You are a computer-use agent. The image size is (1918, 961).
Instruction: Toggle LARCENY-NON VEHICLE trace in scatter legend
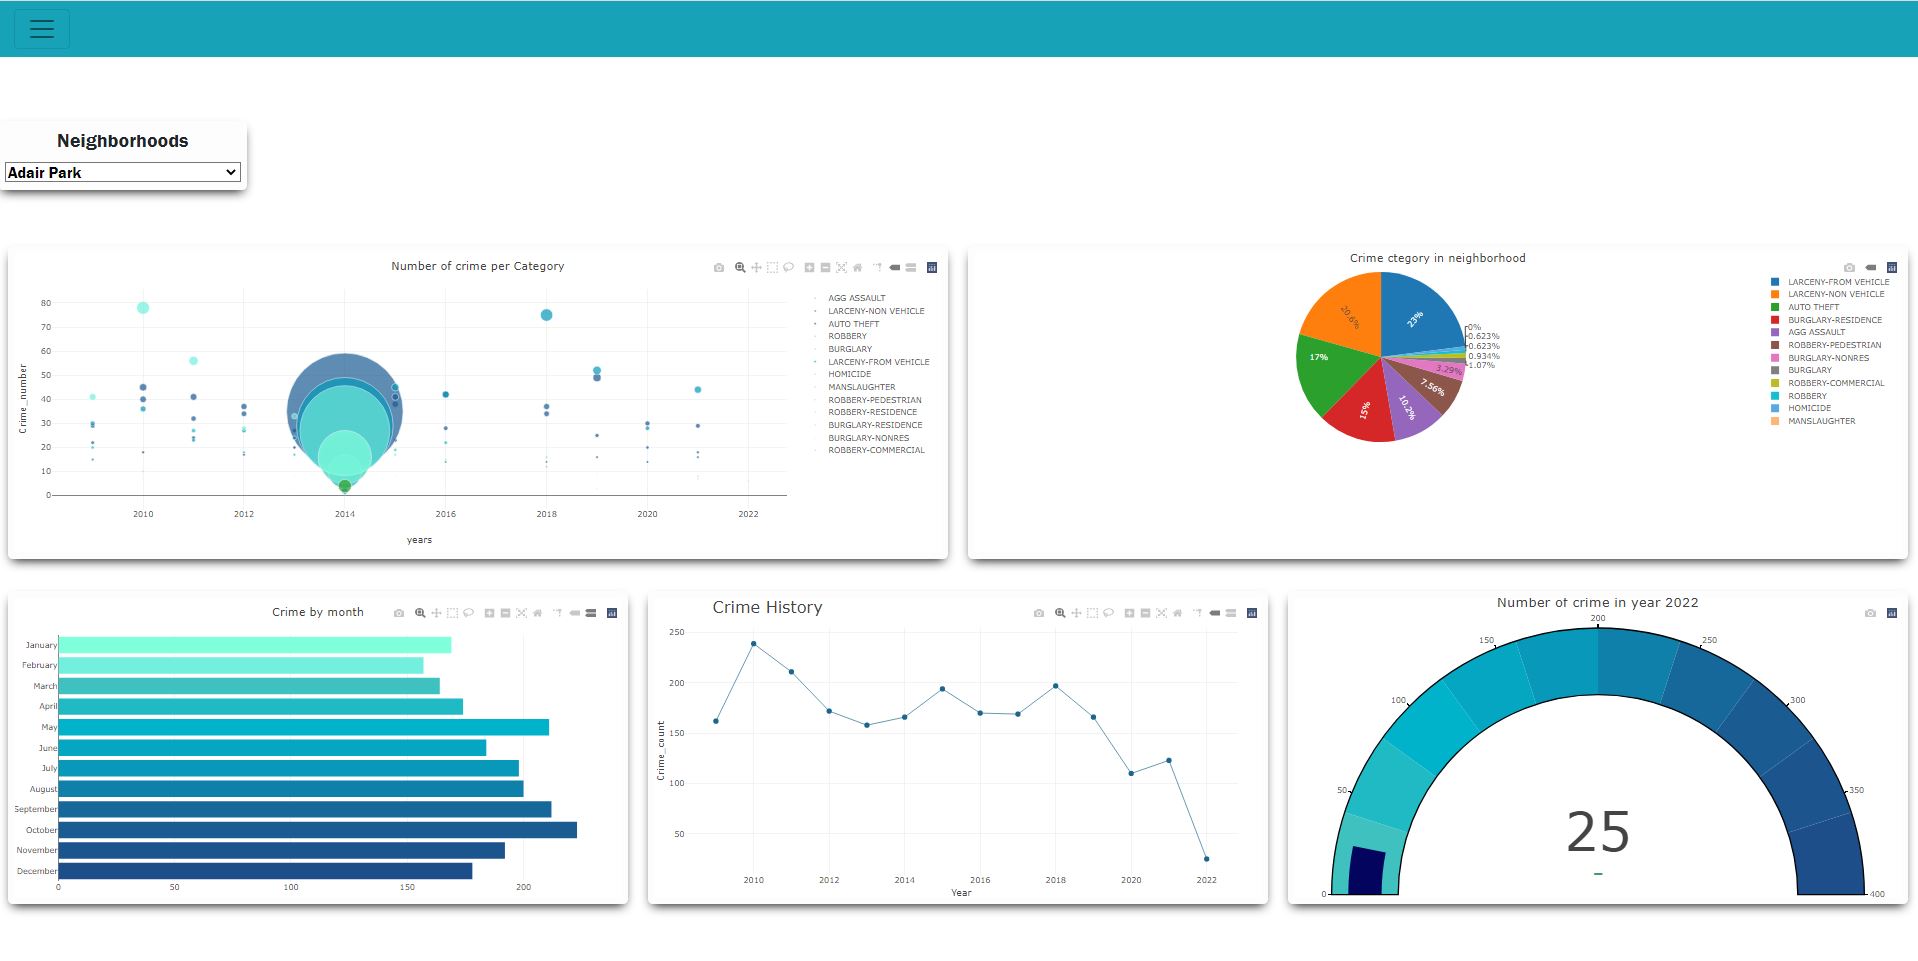click(x=876, y=311)
